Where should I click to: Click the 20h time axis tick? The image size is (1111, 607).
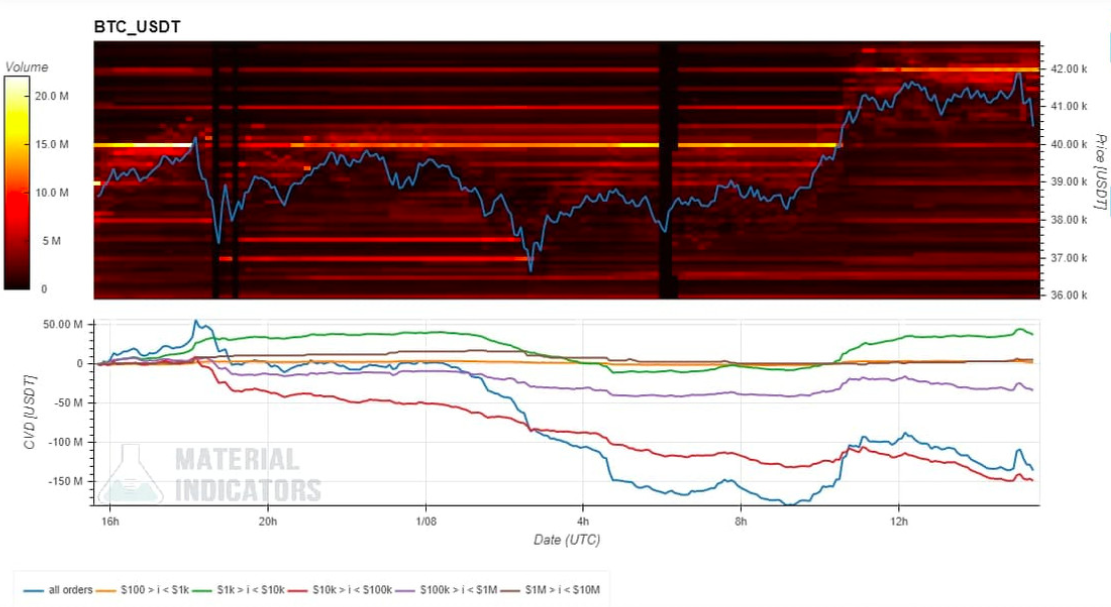(x=268, y=521)
